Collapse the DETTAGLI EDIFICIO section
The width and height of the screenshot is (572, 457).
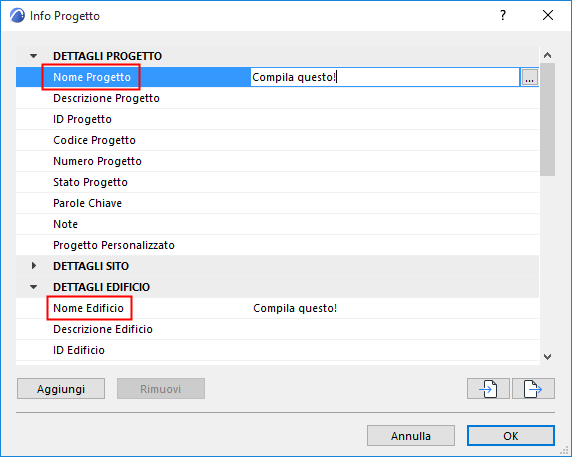pos(34,287)
